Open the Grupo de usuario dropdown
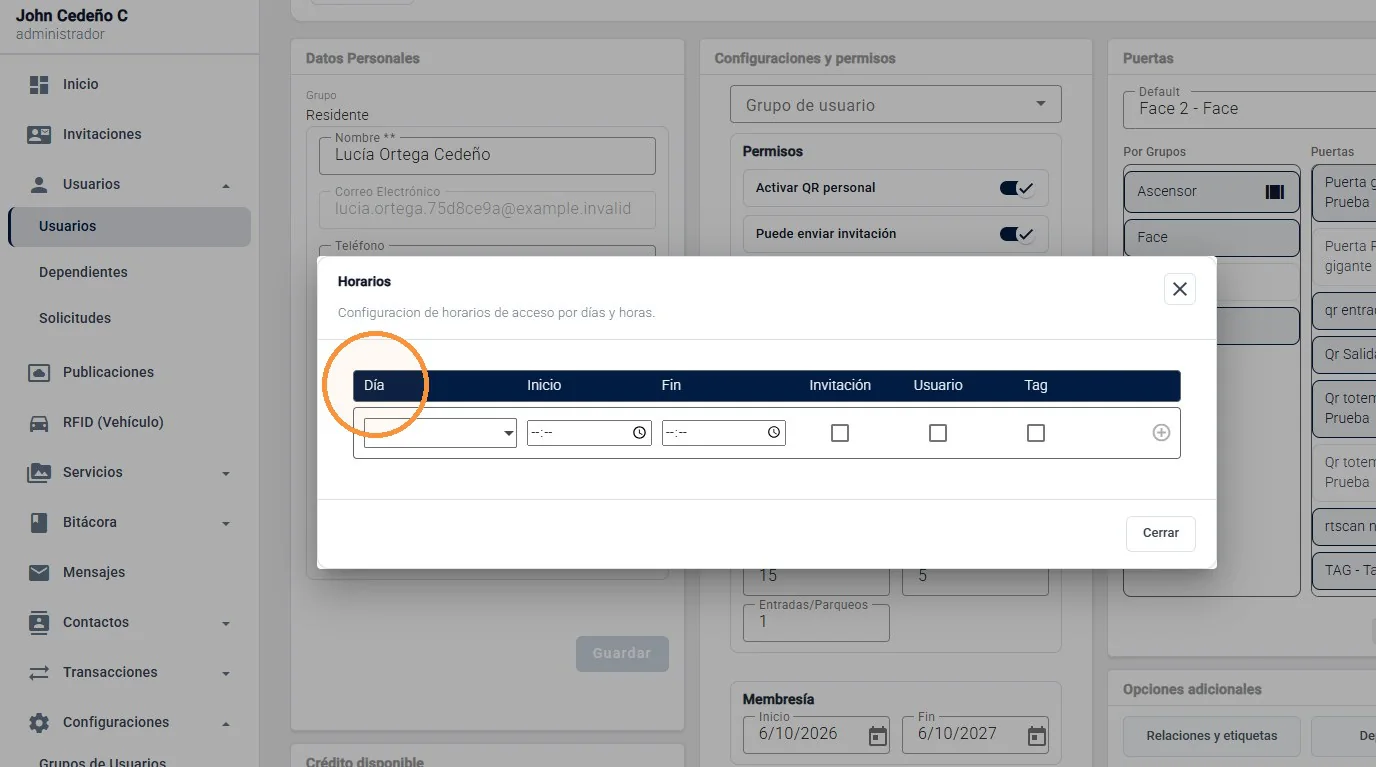Viewport: 1376px width, 767px height. click(x=896, y=105)
